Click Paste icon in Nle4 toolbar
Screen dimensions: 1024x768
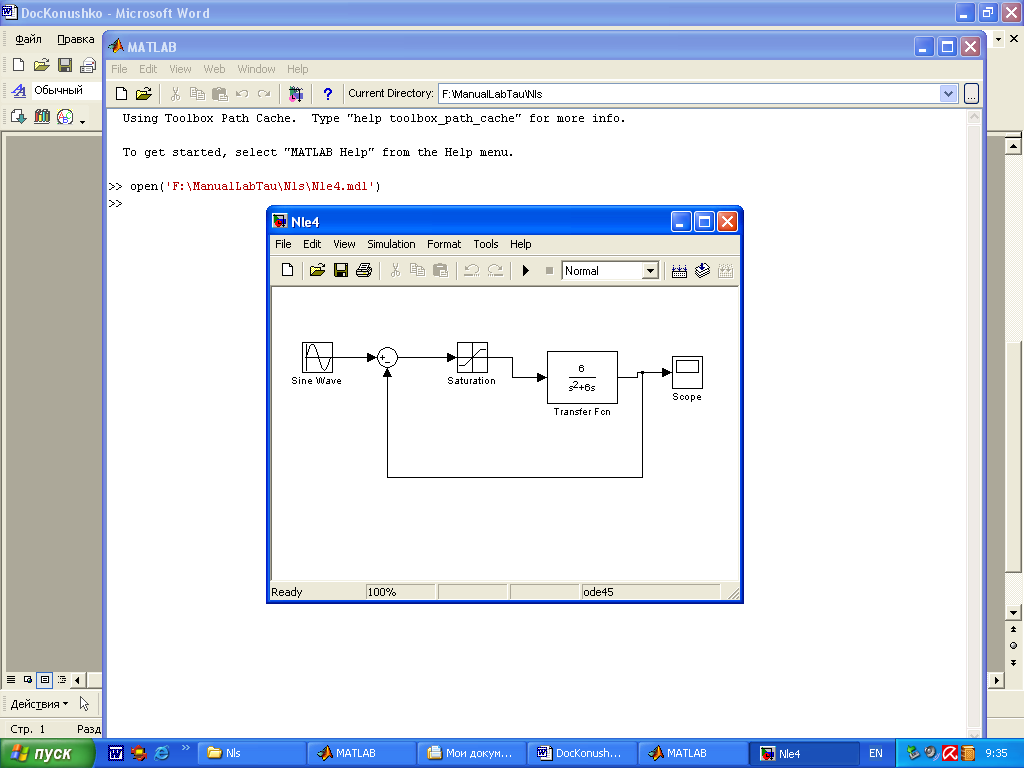pos(441,270)
